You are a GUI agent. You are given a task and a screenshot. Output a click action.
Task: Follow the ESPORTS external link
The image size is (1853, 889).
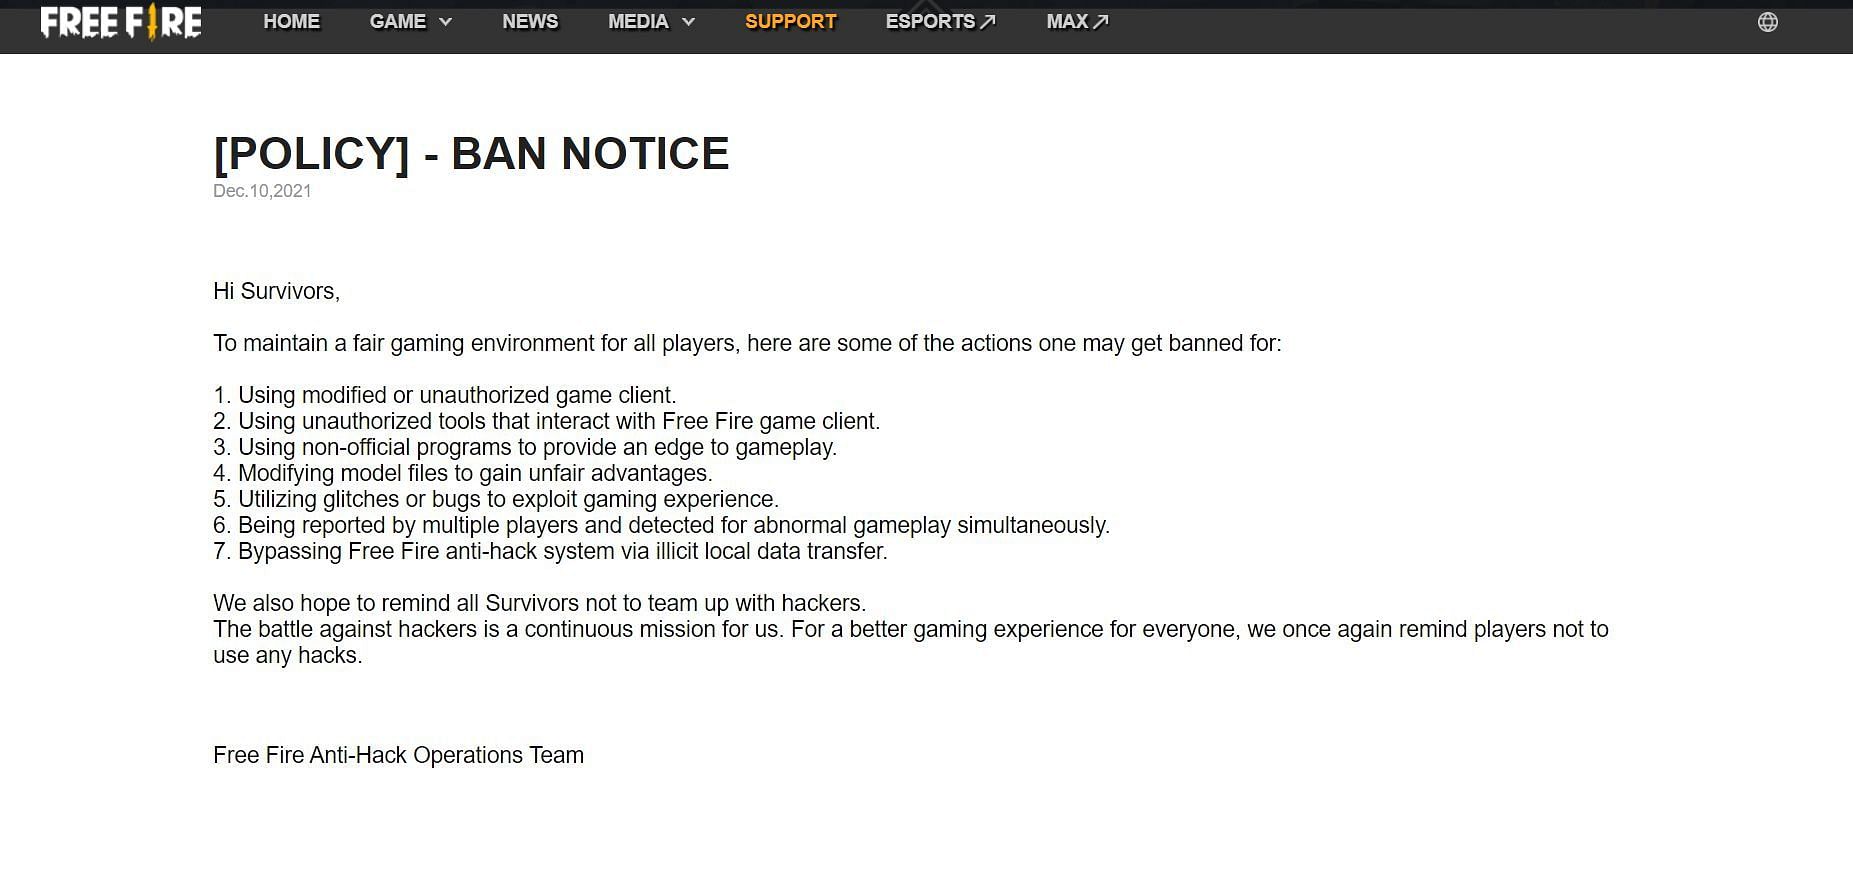tap(930, 22)
